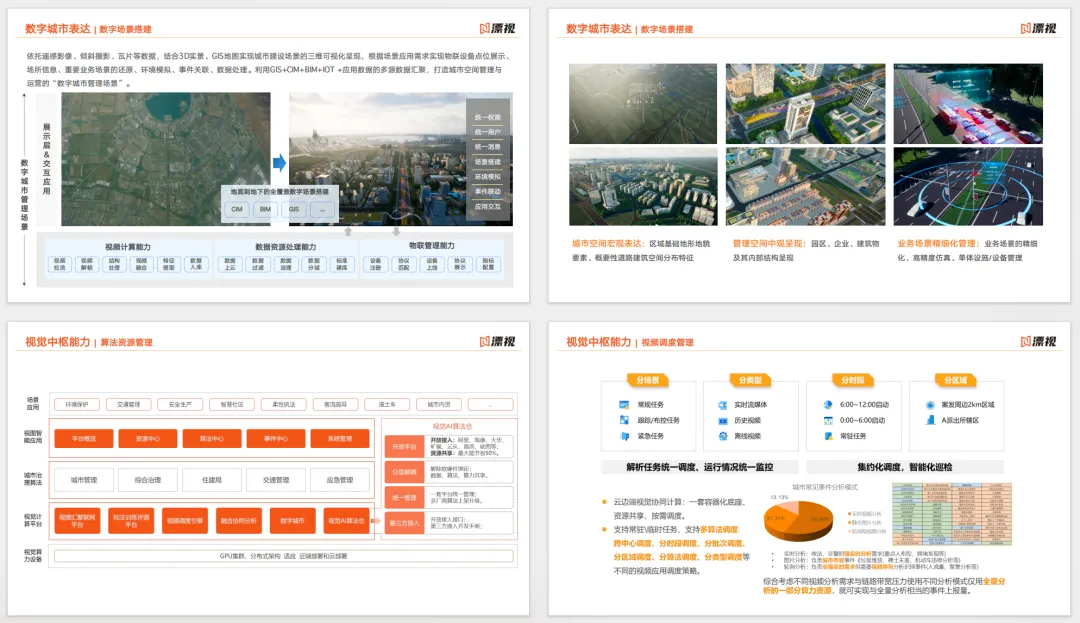This screenshot has height=623, width=1080.
Task: Click the 事件中心 orange button
Action: pyautogui.click(x=276, y=439)
